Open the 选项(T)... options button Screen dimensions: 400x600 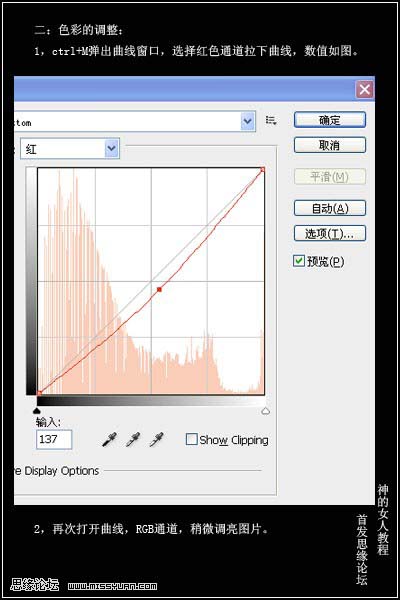click(x=330, y=233)
